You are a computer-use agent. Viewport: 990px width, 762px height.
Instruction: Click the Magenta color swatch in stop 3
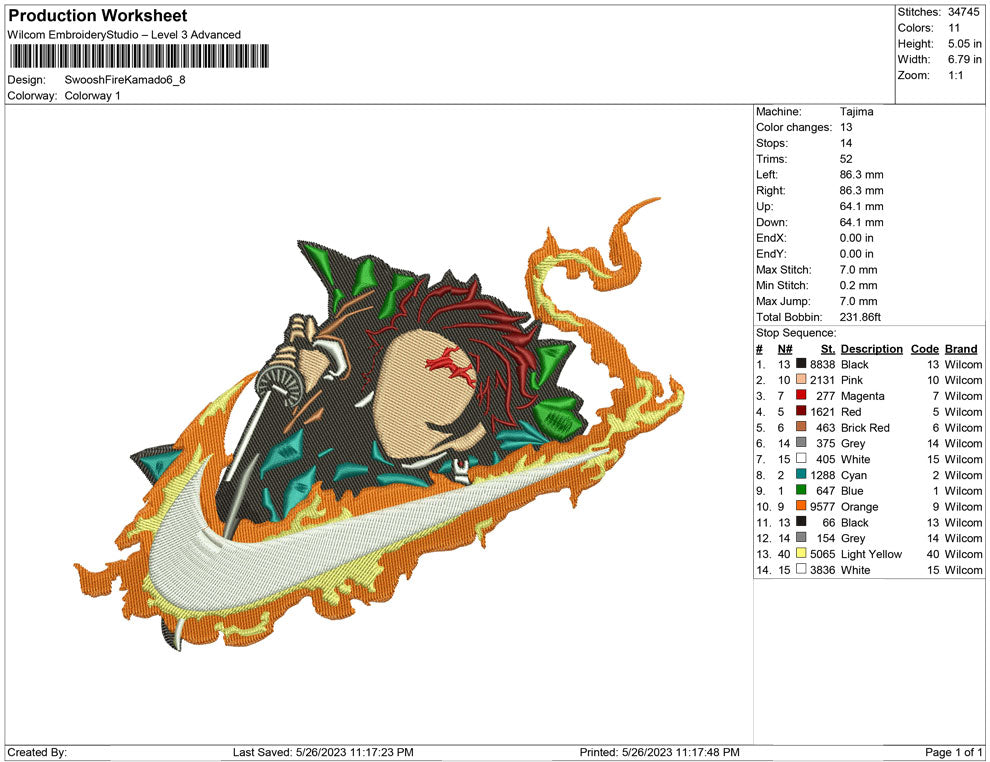(x=801, y=395)
